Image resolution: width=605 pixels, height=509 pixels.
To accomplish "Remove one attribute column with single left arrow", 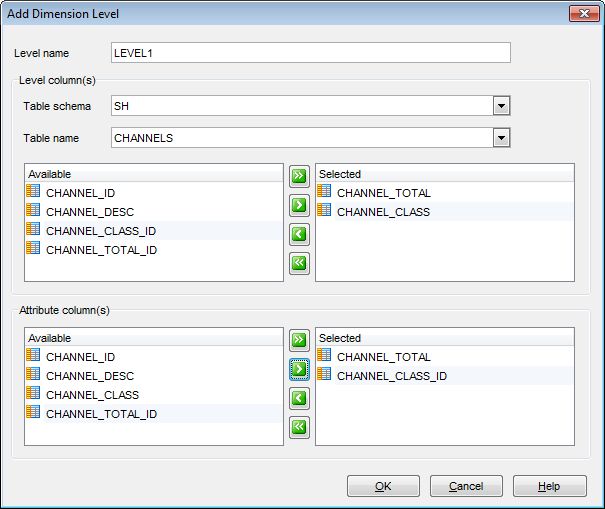I will pos(299,399).
